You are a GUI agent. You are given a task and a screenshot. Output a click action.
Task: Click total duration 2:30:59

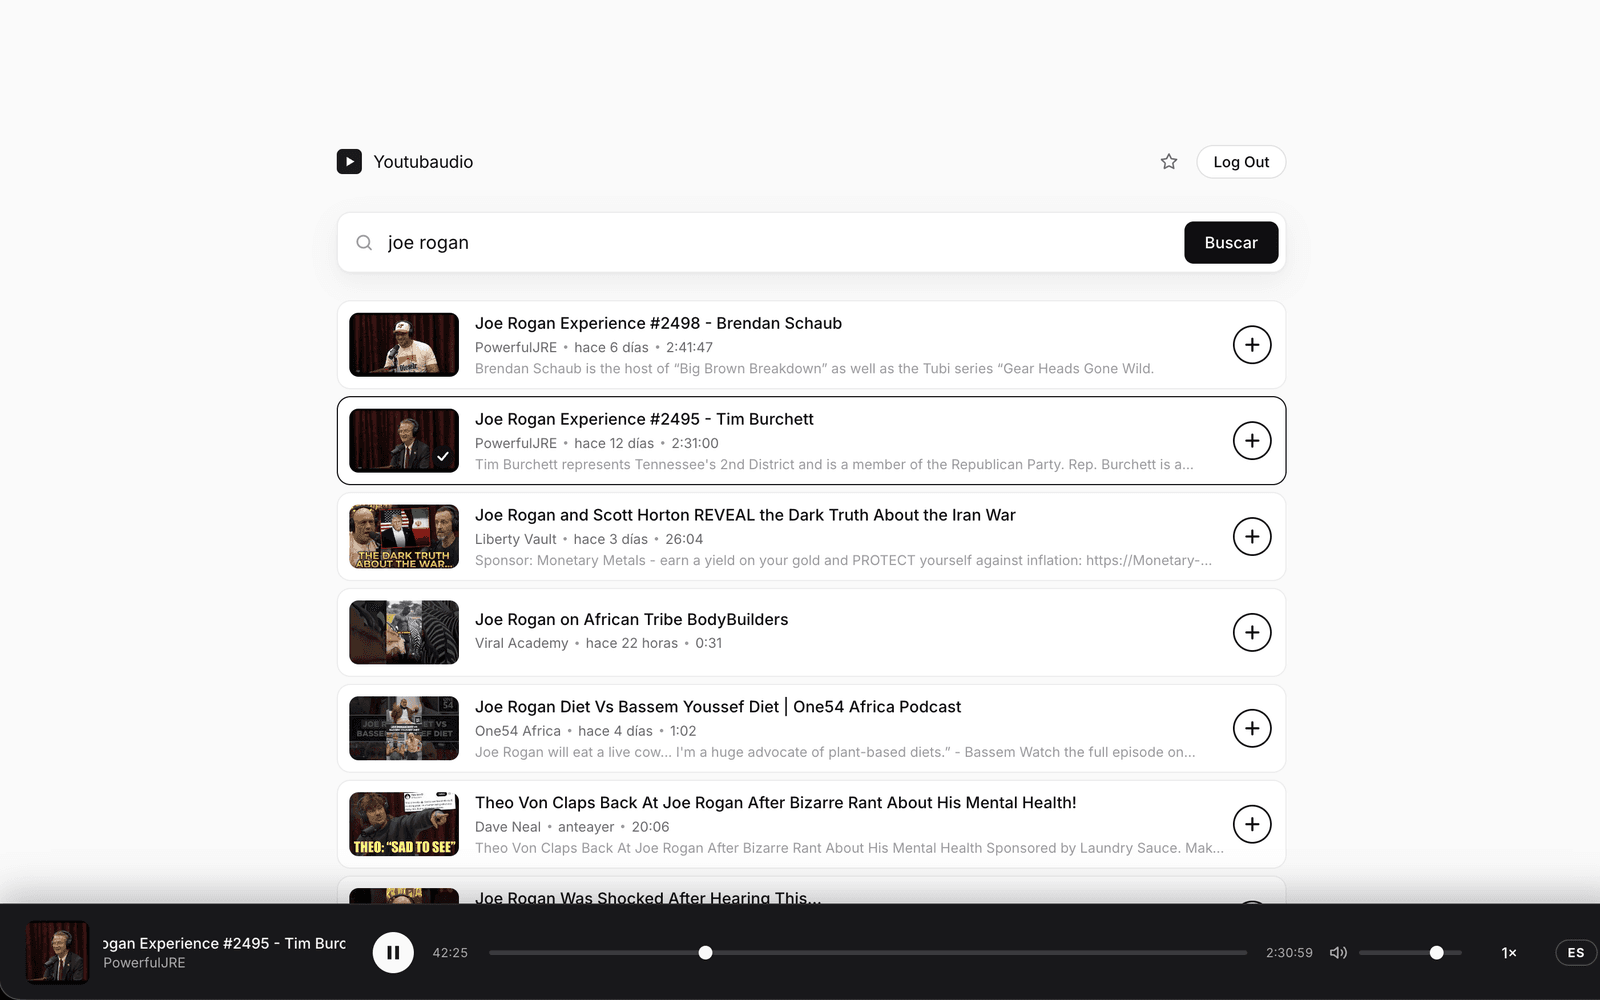pos(1289,953)
